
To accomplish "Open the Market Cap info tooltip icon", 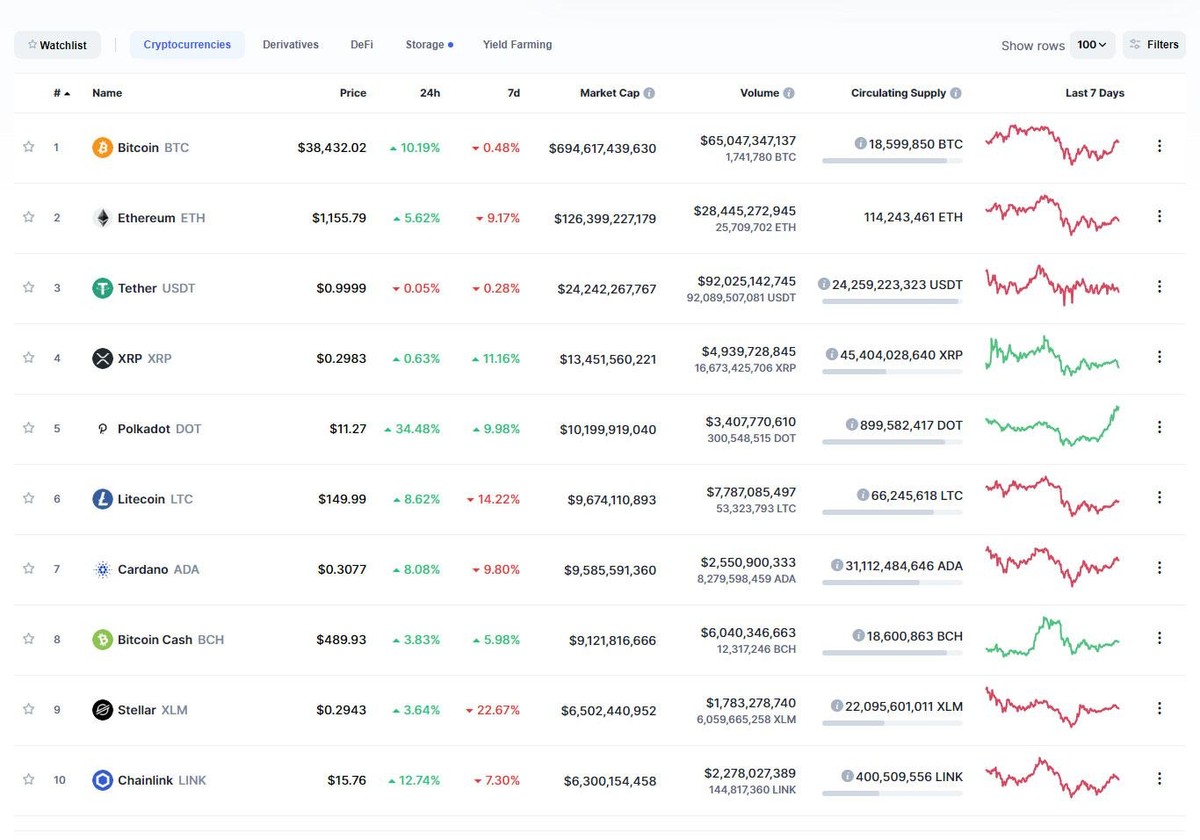I will [x=648, y=92].
